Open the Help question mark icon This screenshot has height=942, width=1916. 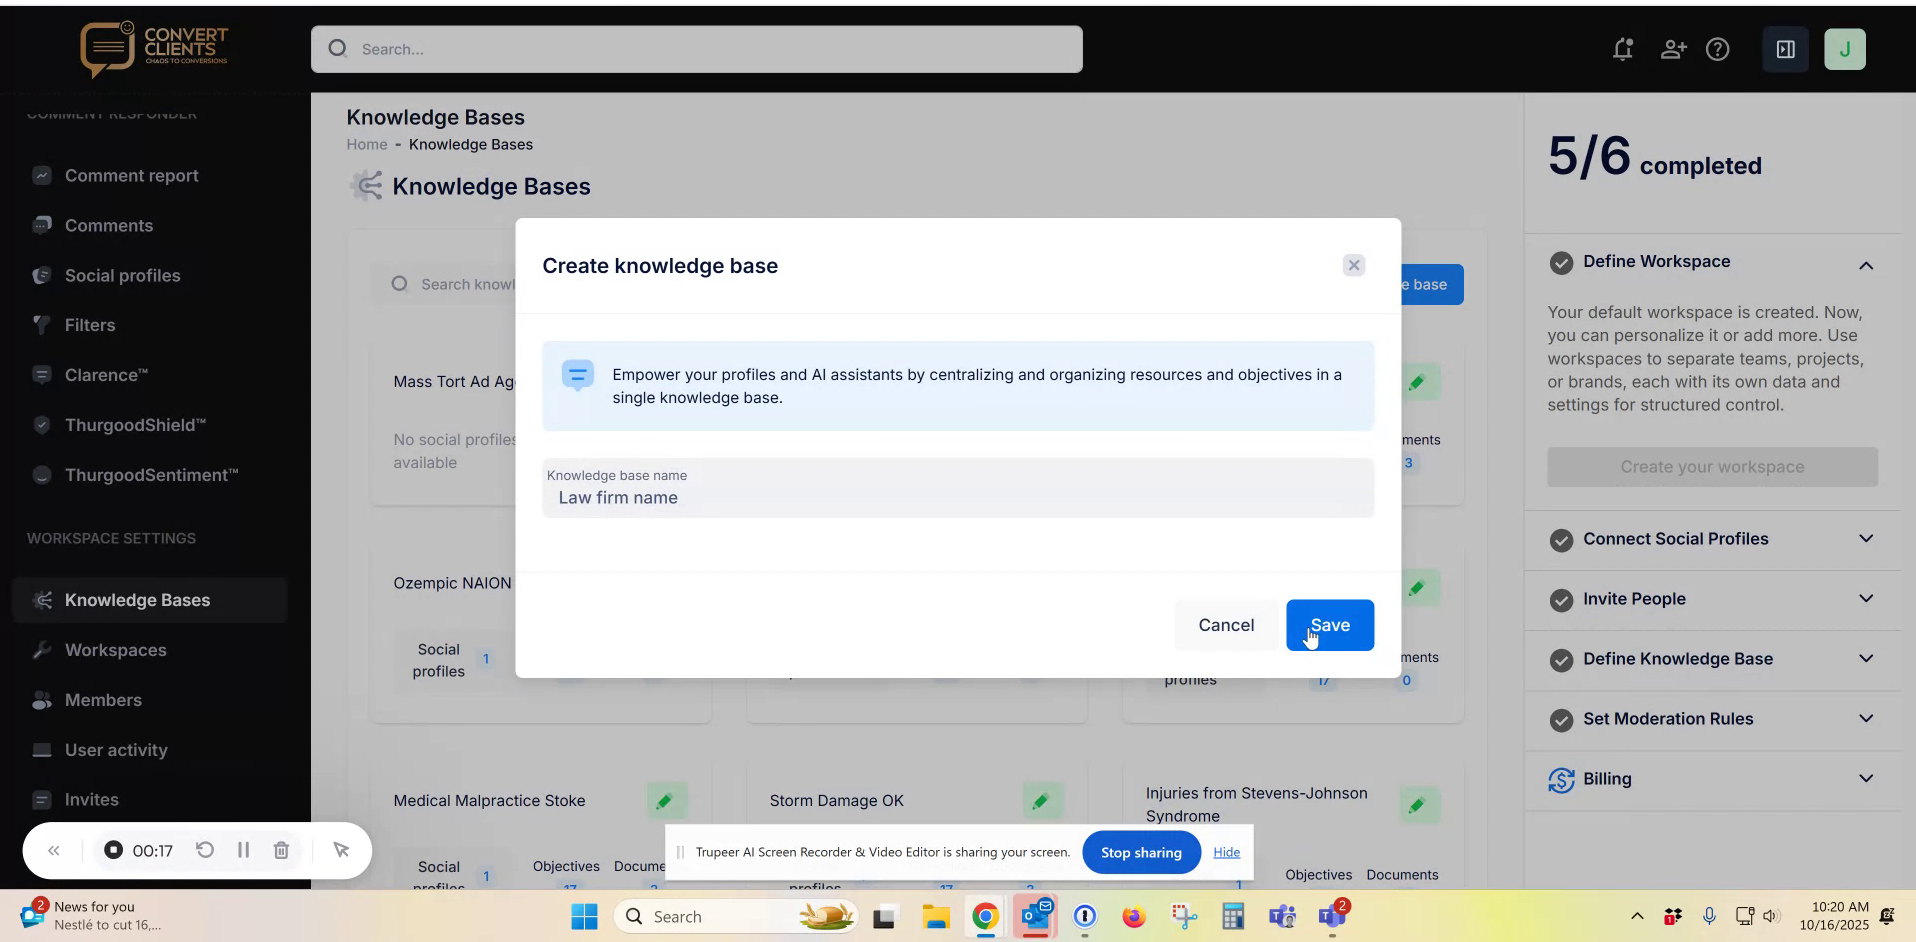point(1718,49)
